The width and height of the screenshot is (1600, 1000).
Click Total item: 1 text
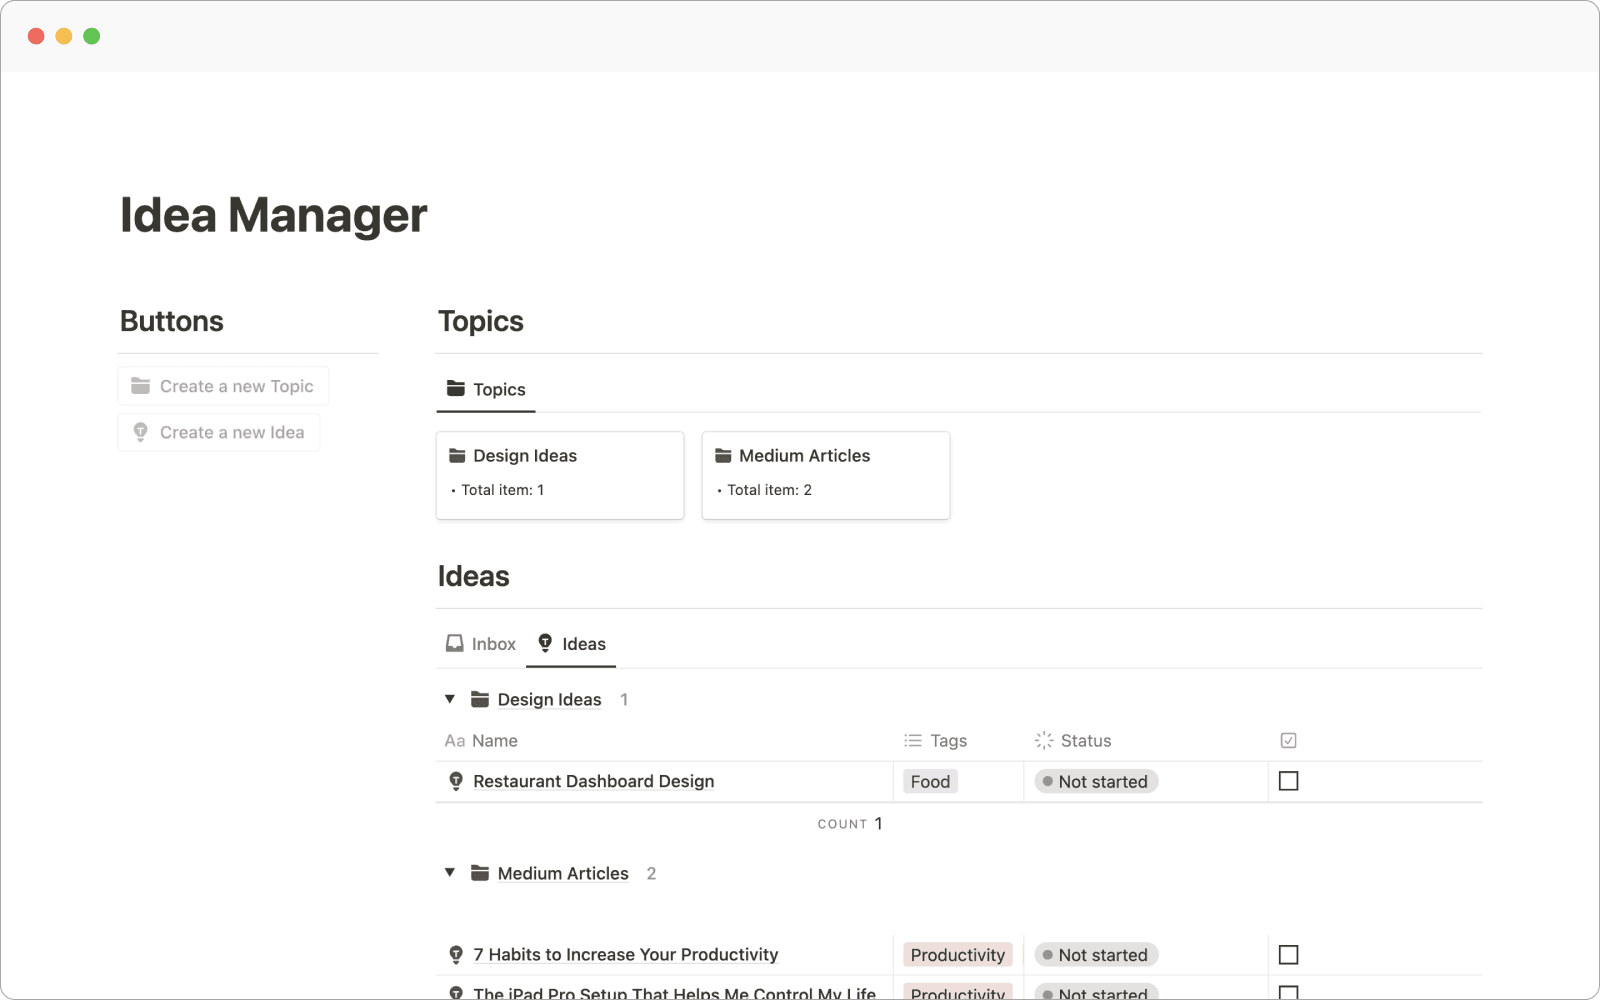(x=503, y=490)
